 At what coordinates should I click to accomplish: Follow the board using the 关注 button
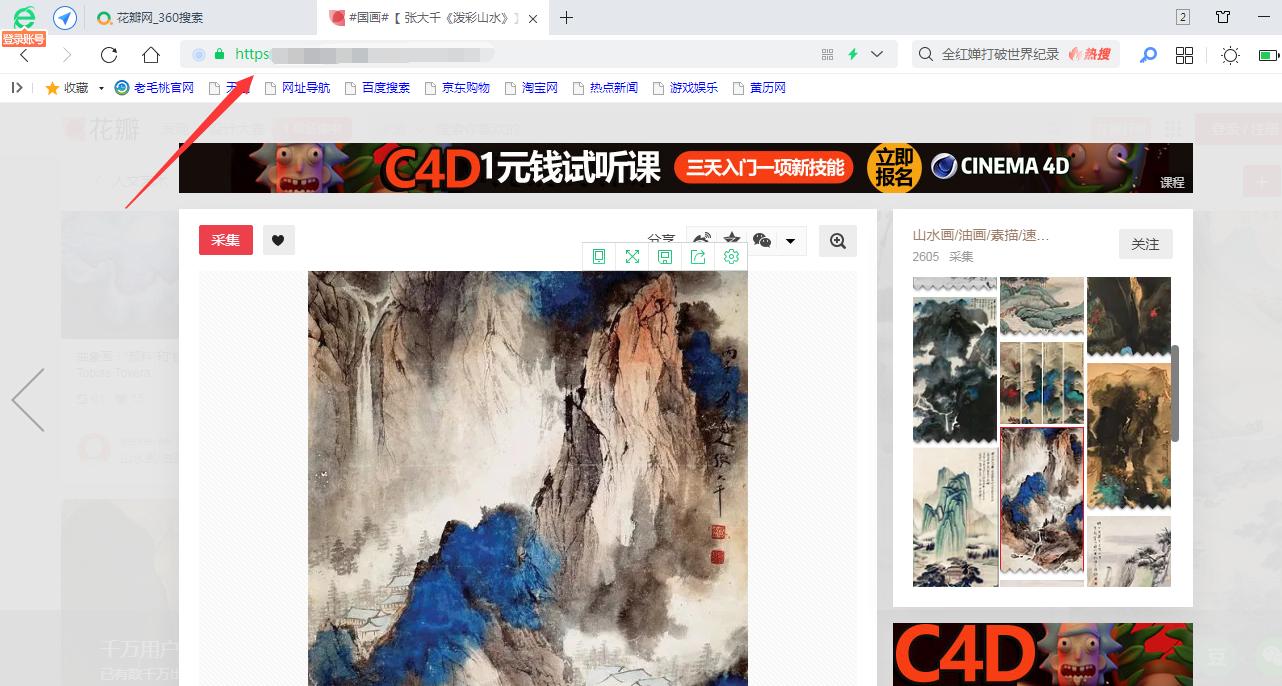coord(1145,243)
